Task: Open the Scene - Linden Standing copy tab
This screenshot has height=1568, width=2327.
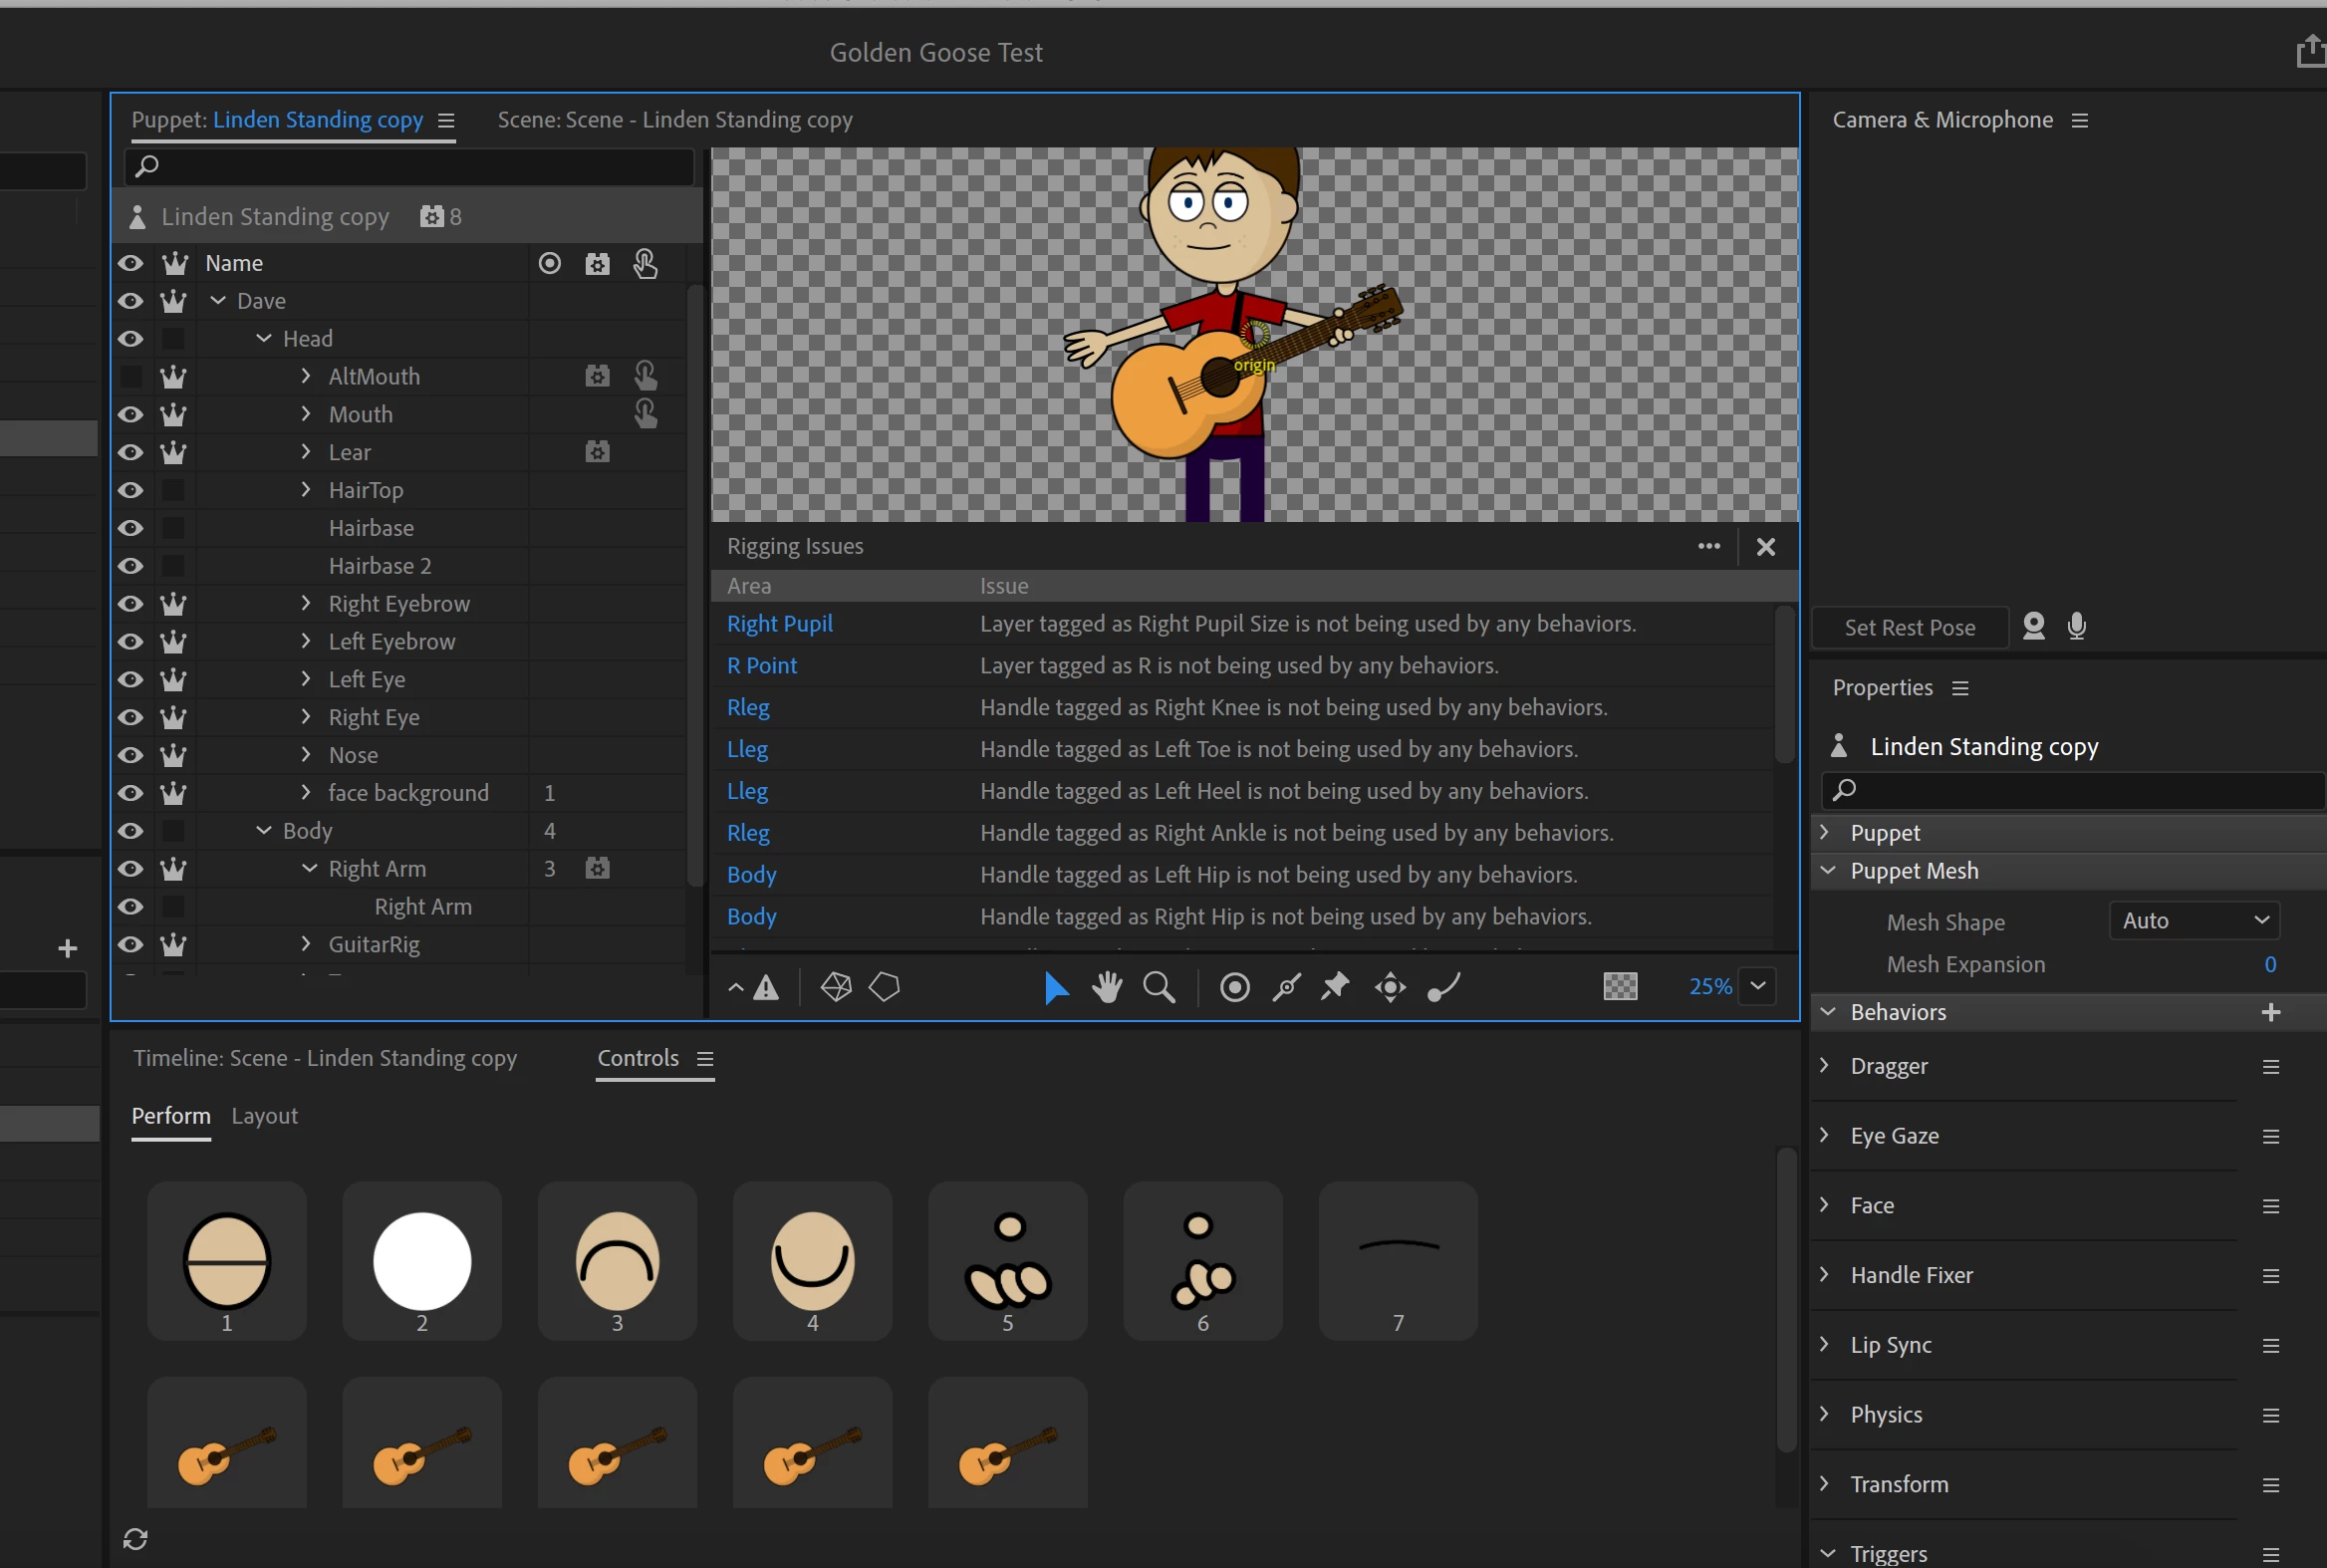Action: pyautogui.click(x=675, y=120)
